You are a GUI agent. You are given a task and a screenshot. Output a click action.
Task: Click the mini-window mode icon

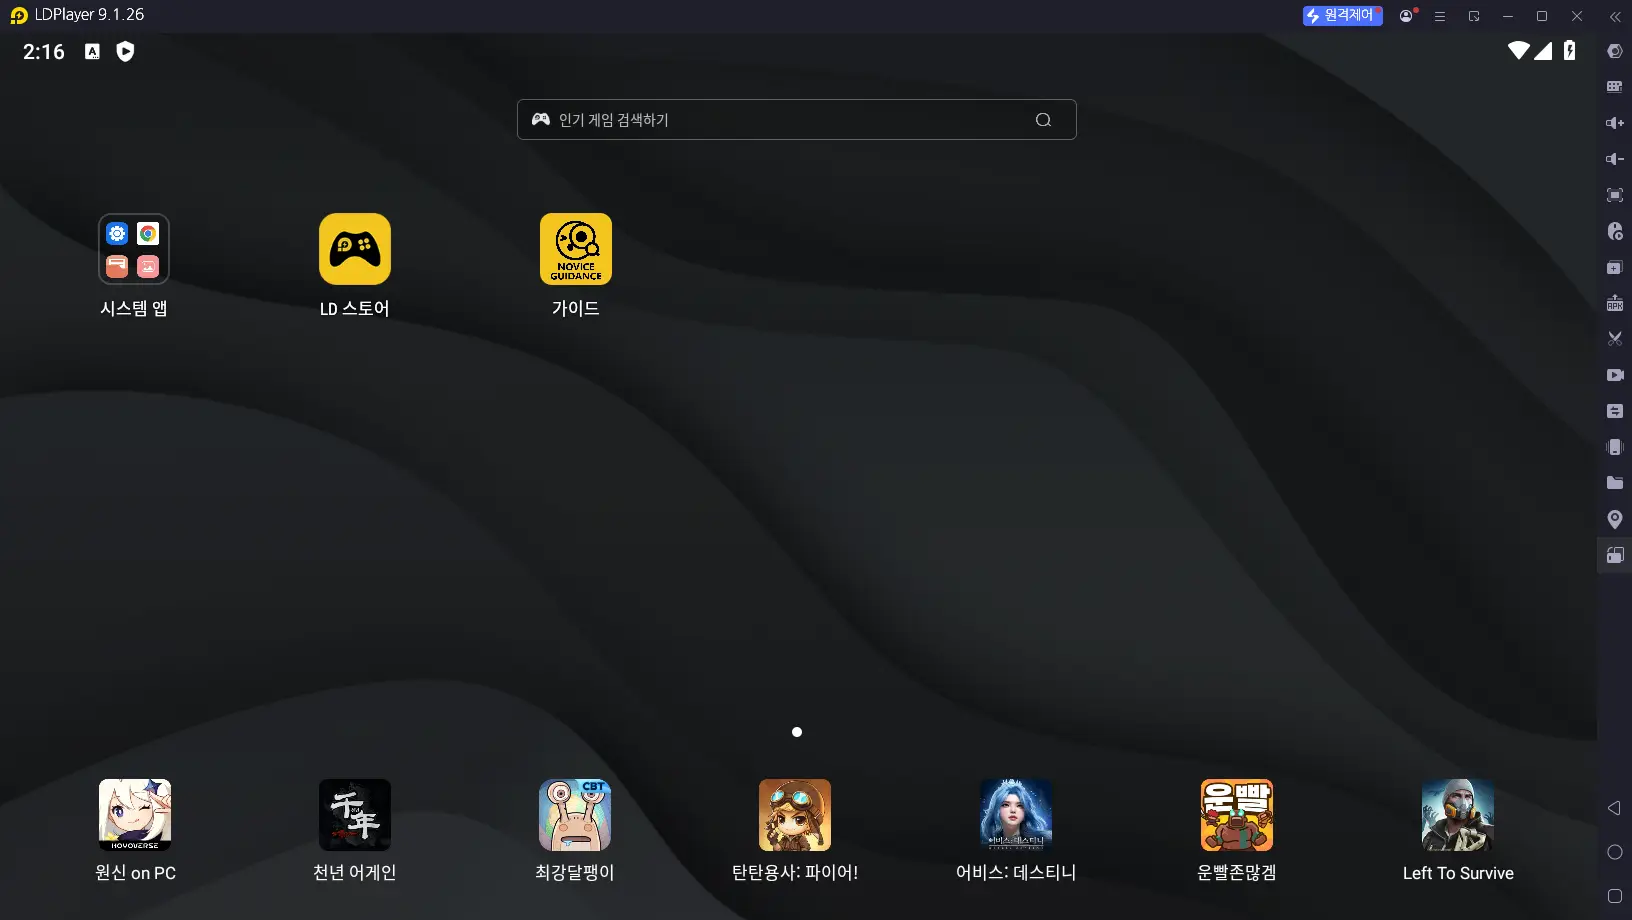tap(1474, 16)
